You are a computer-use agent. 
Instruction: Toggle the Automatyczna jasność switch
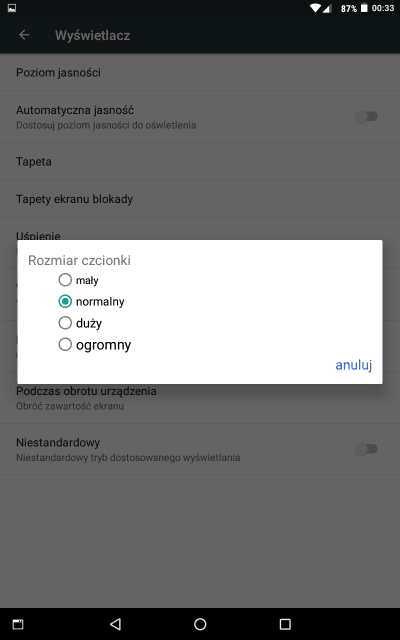366,117
